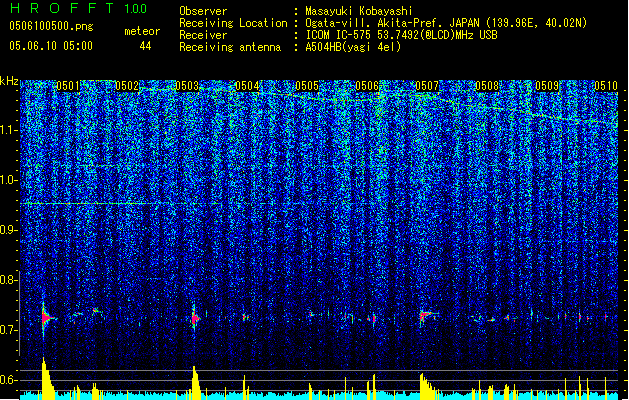Click the 1.1 kHz axis label

9,130
